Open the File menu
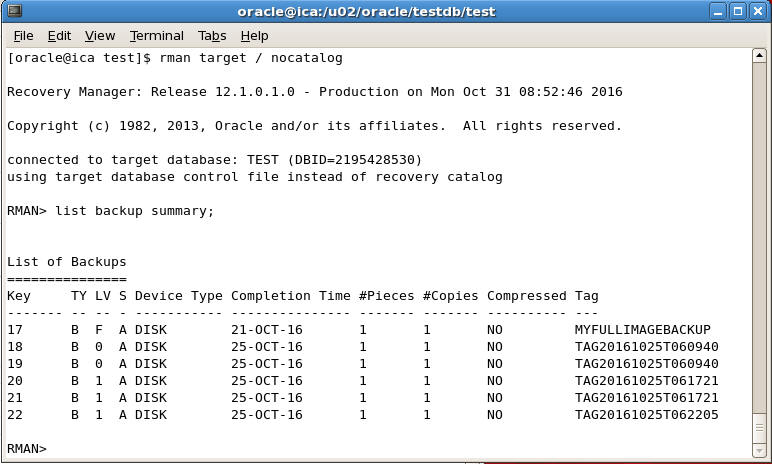The height and width of the screenshot is (464, 772). (23, 36)
